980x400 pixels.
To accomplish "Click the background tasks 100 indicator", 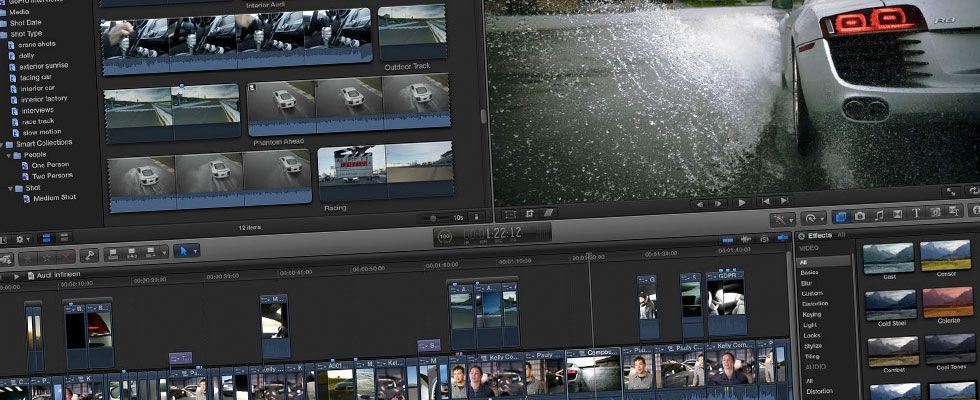I will pyautogui.click(x=445, y=237).
